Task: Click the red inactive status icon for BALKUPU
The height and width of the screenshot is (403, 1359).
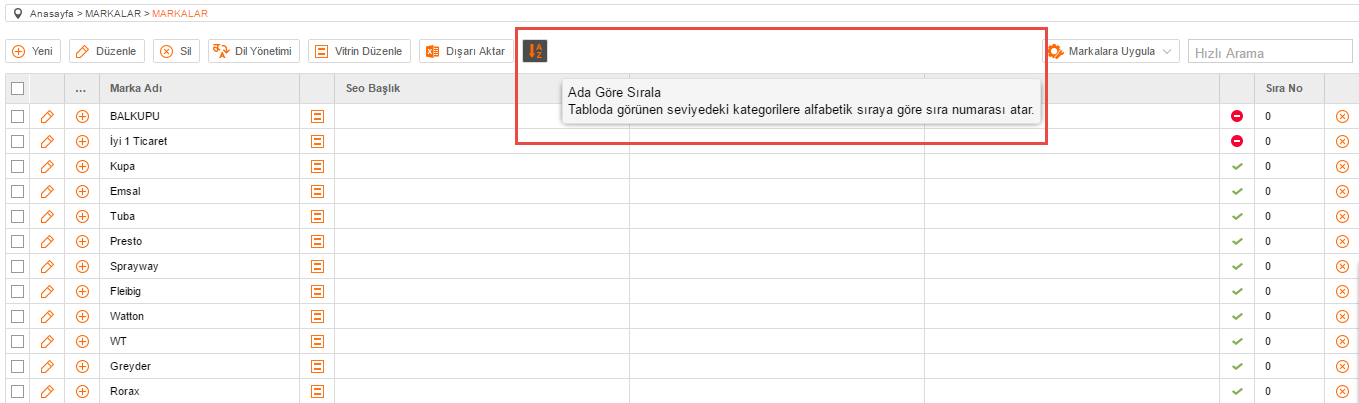Action: tap(1237, 116)
